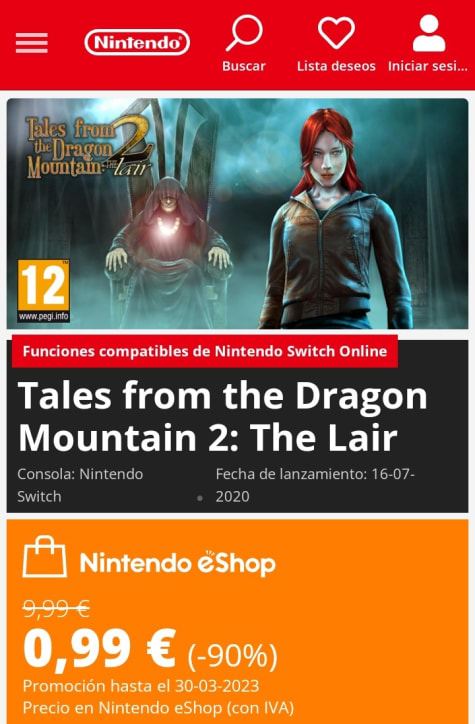Click the crossed-out 9,99 € price
Viewport: 475px width, 724px height.
point(56,608)
